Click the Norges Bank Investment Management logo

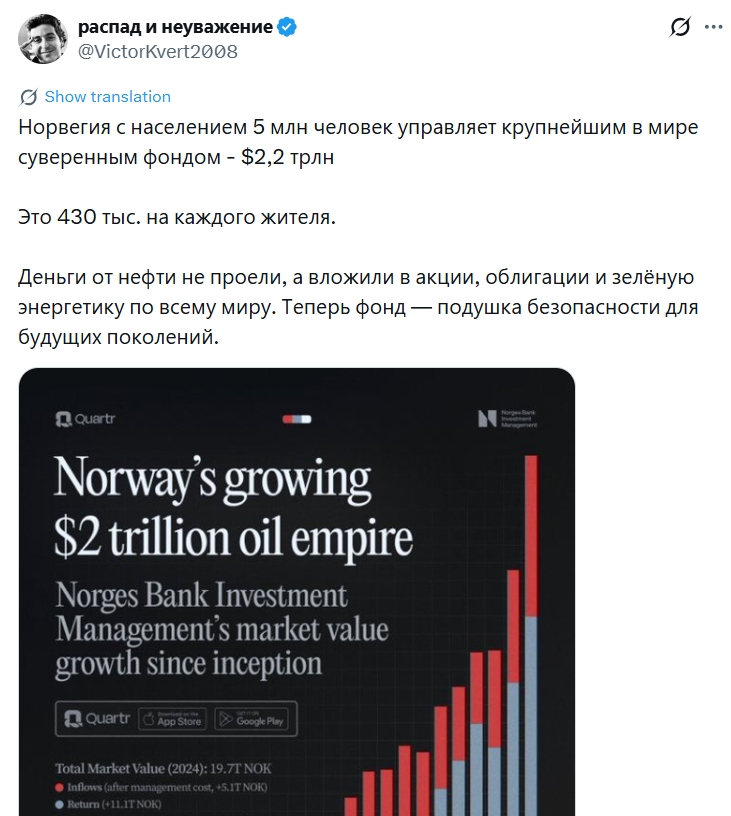coord(507,418)
